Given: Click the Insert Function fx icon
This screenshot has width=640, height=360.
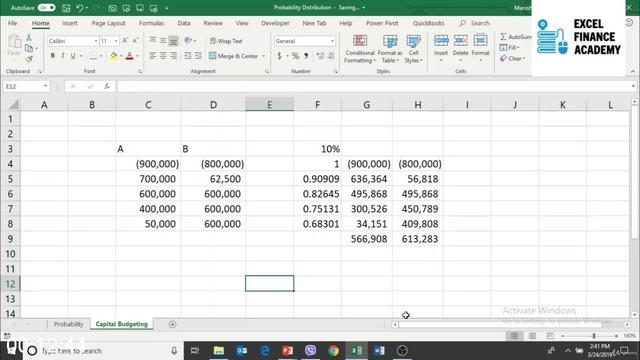Looking at the screenshot, I should point(107,86).
